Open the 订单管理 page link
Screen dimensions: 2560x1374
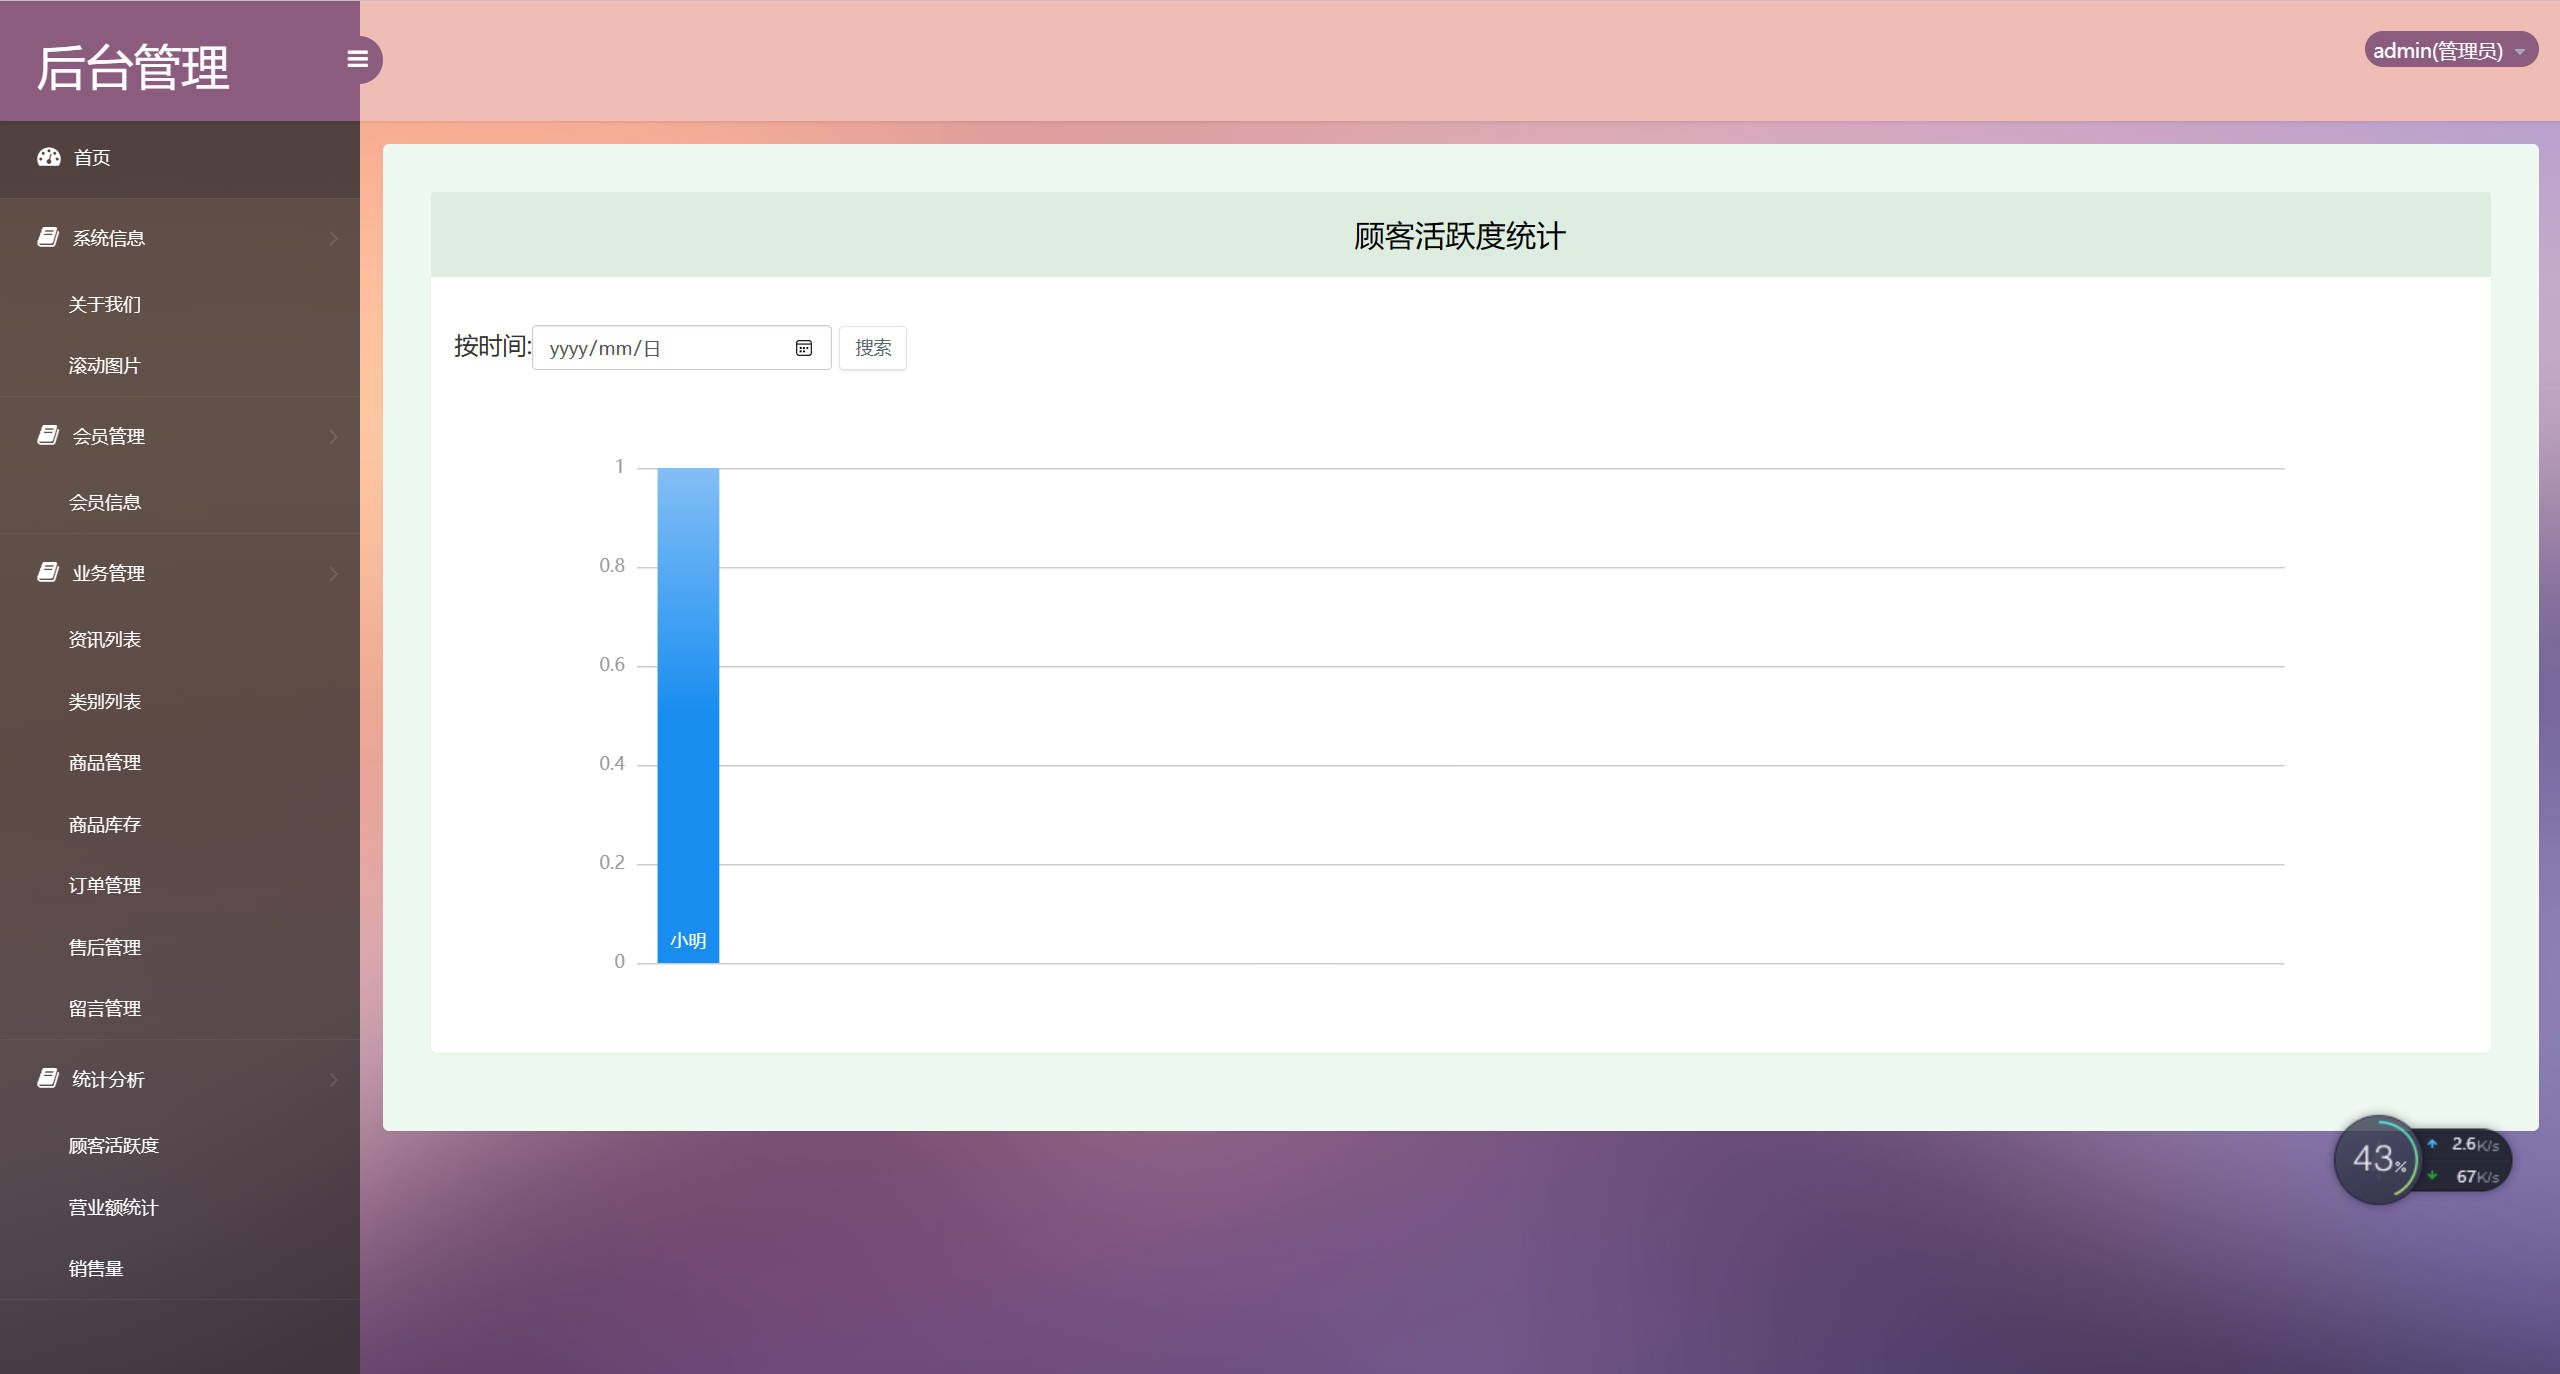(104, 885)
